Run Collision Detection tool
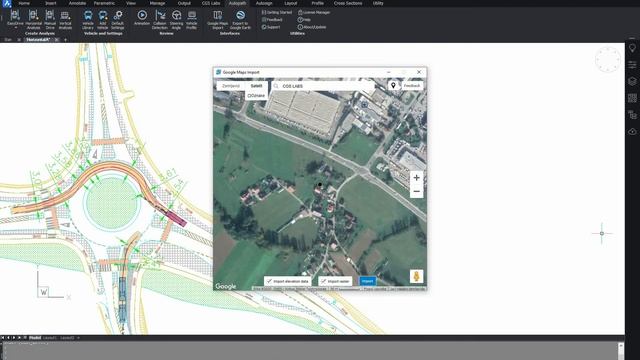The image size is (640, 360). pyautogui.click(x=160, y=19)
